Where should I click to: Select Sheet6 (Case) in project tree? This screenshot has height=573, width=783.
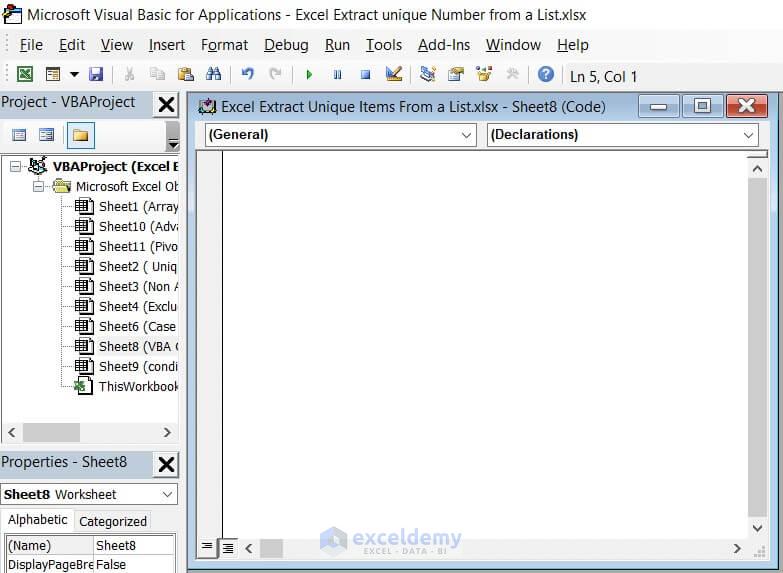tap(126, 326)
